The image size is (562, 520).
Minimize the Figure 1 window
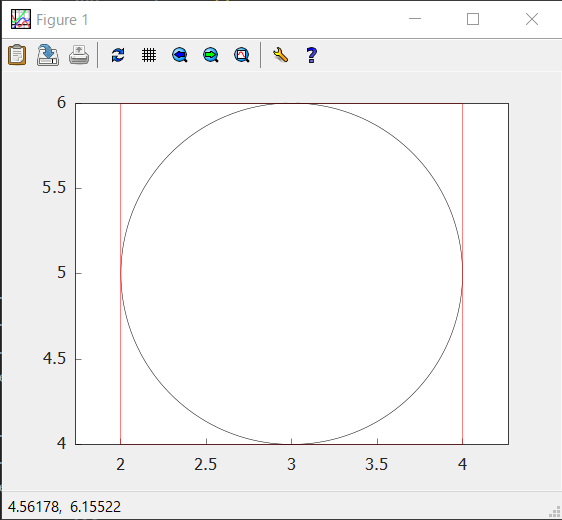tap(415, 19)
